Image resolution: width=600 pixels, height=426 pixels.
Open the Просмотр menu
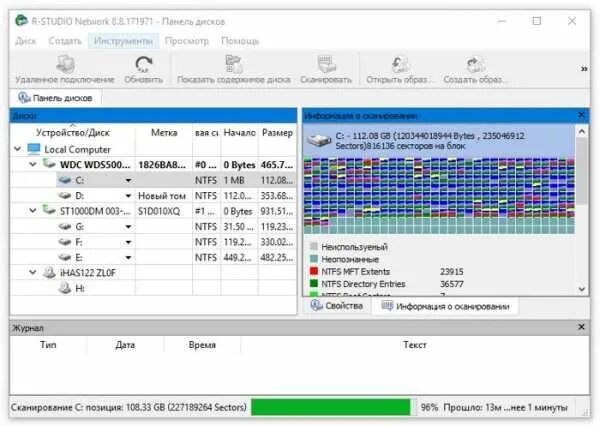(x=187, y=41)
